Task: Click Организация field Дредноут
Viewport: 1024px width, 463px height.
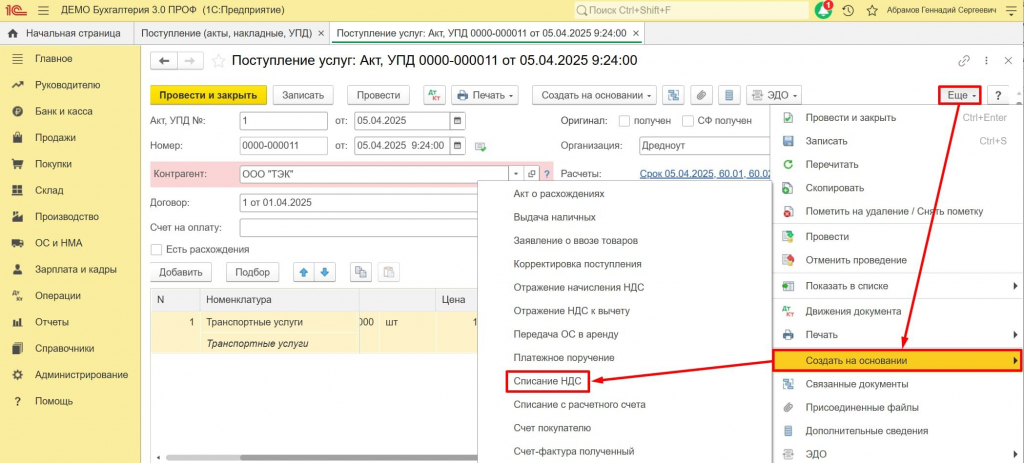Action: [705, 146]
